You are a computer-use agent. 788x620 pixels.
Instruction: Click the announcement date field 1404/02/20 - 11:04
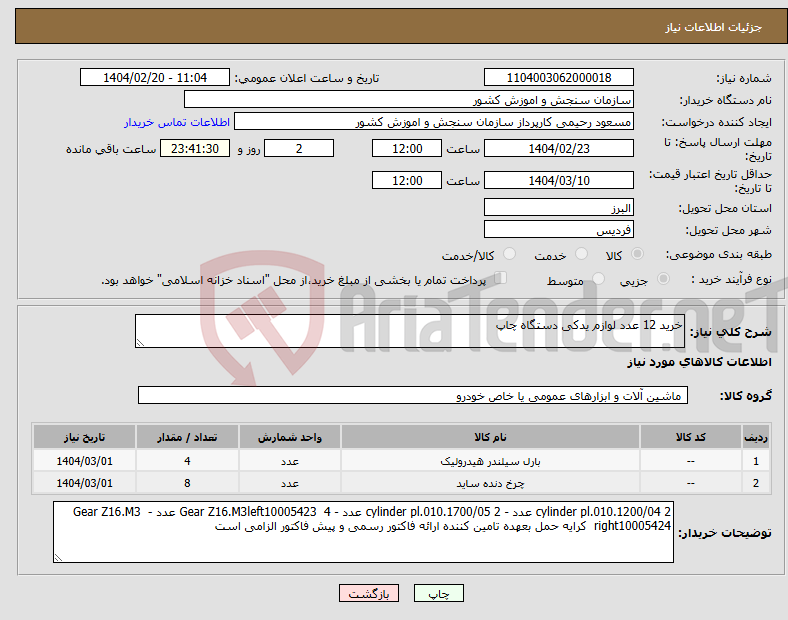click(155, 77)
